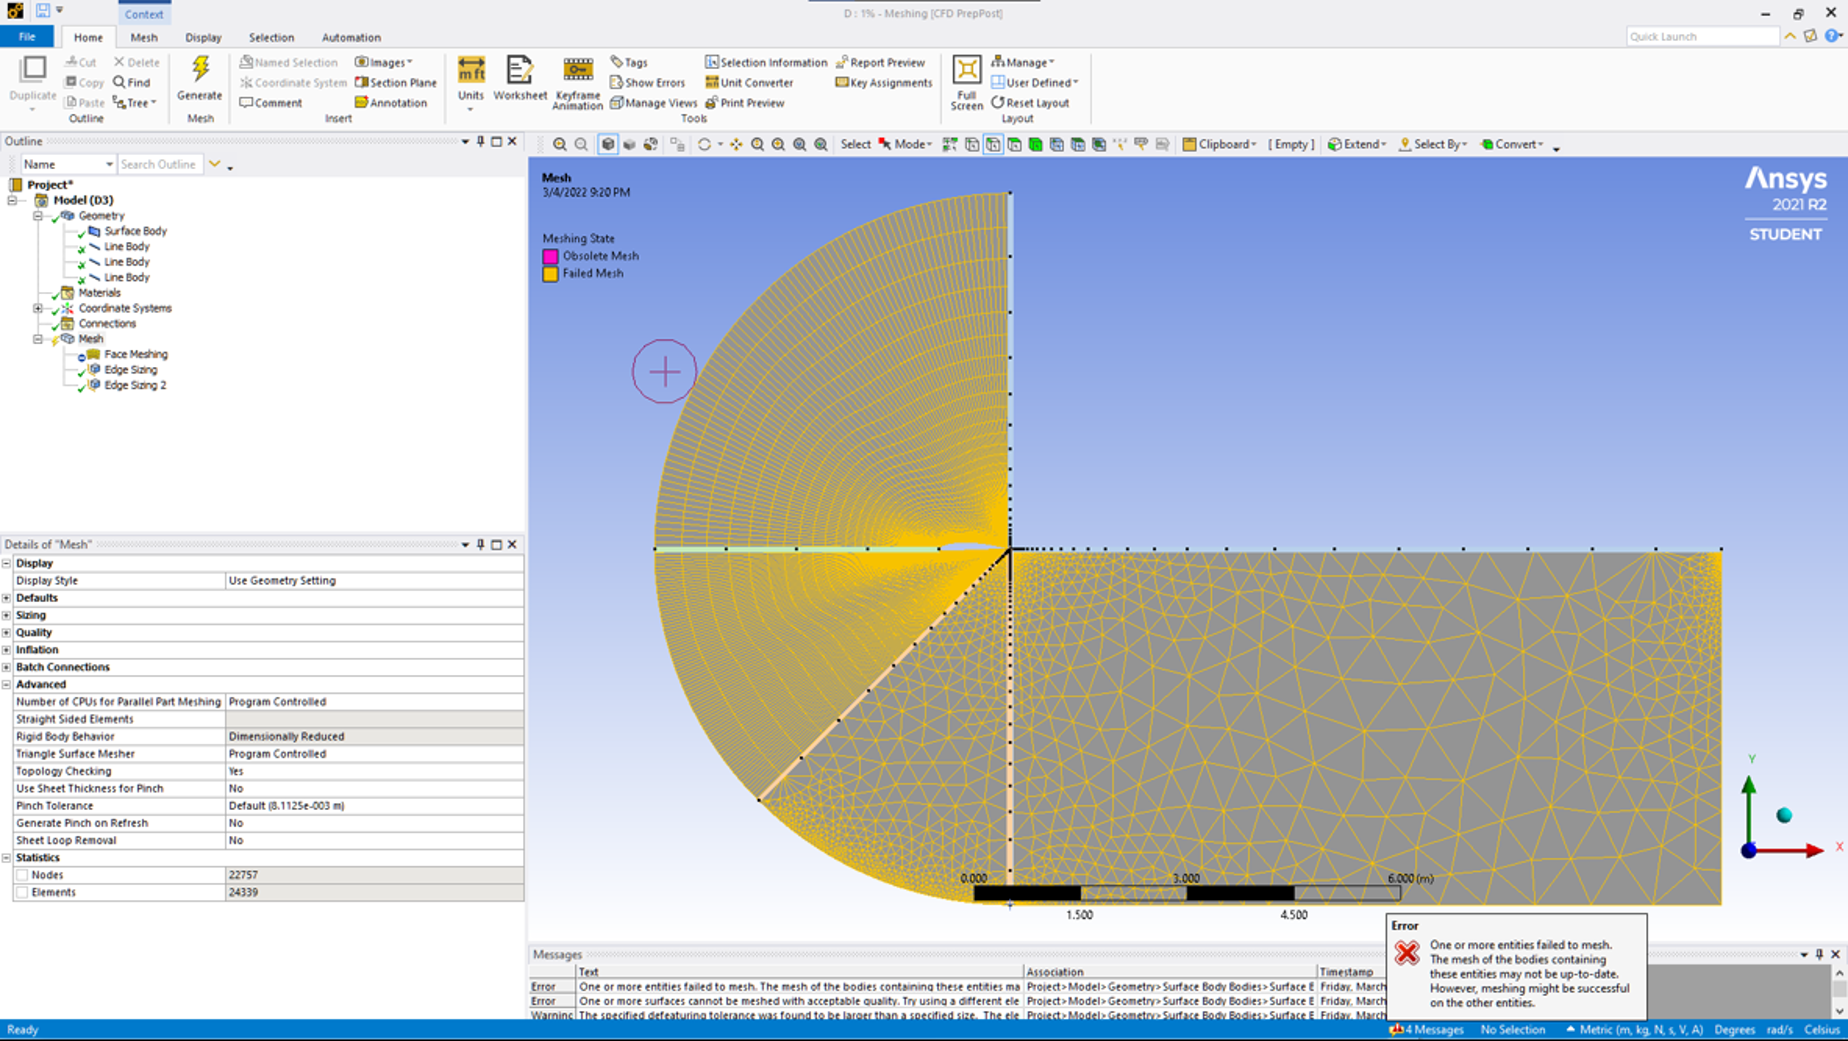Expand the Sizing details group
The width and height of the screenshot is (1848, 1041).
(x=7, y=616)
